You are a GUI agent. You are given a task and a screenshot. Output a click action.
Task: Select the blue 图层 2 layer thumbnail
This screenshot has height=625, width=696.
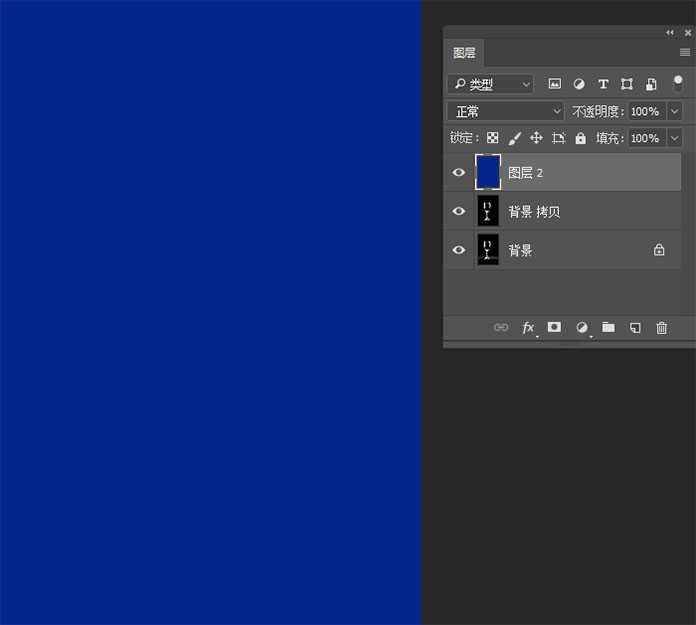[x=488, y=173]
